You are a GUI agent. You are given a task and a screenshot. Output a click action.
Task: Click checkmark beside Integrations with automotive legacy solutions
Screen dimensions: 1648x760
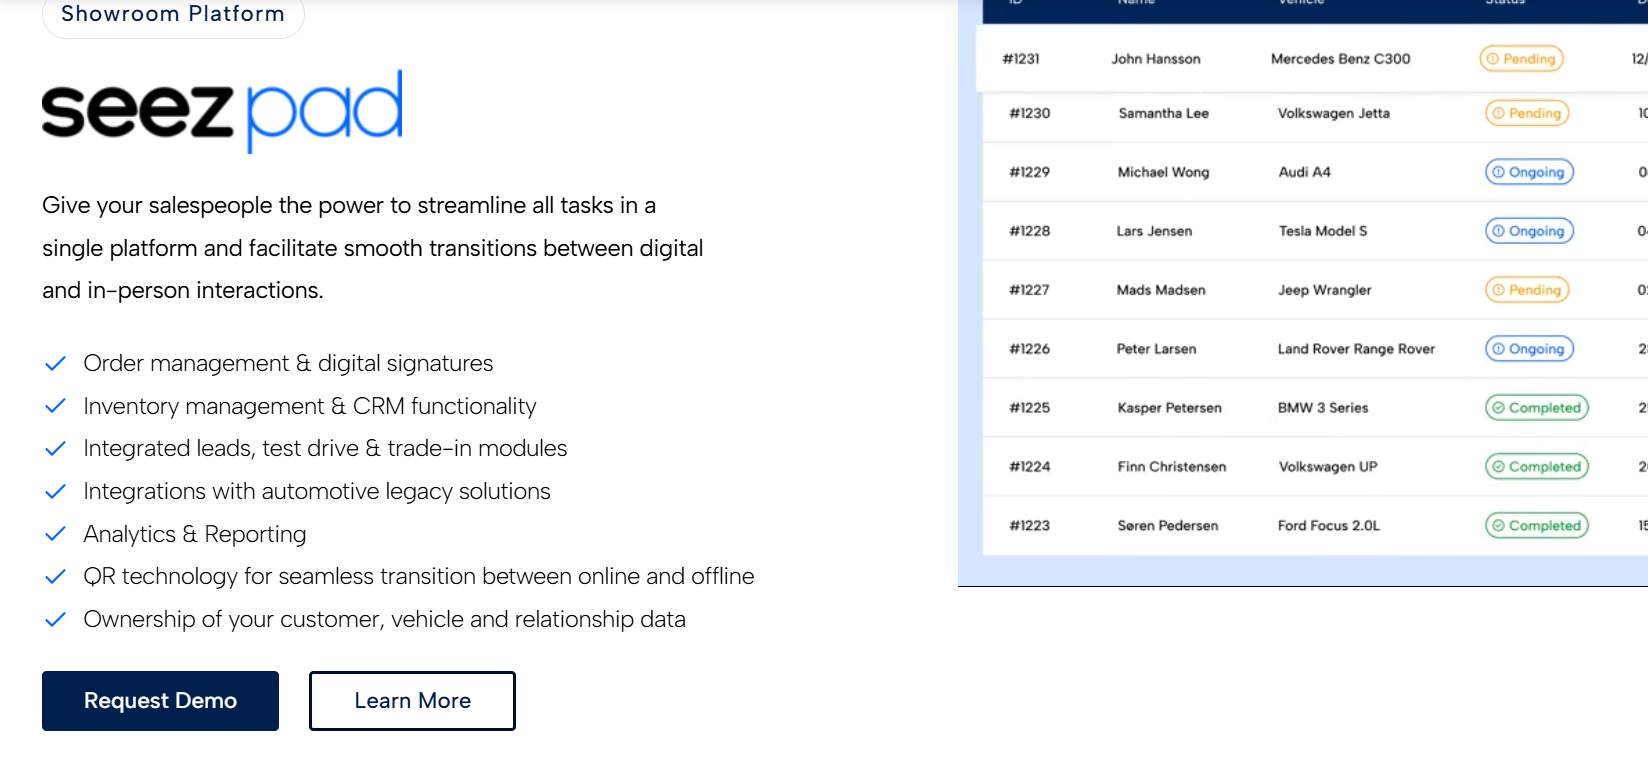tap(56, 492)
